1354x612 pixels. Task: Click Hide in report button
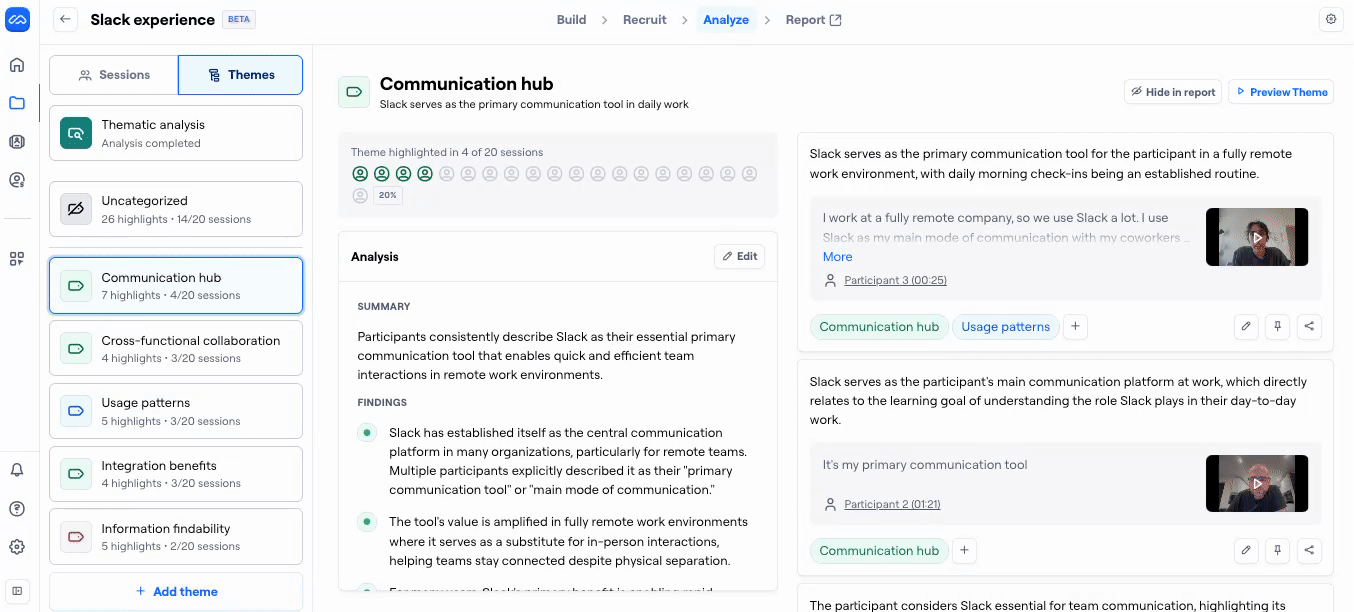(1173, 92)
